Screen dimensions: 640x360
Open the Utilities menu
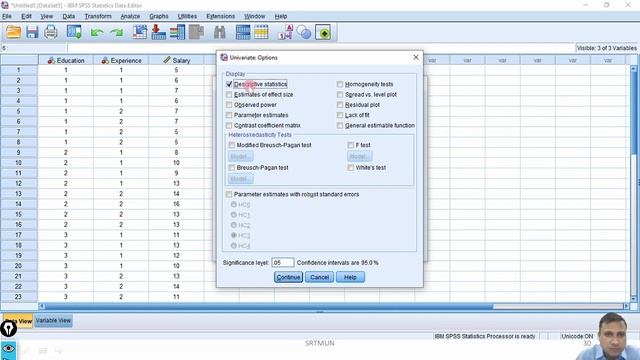click(x=187, y=16)
